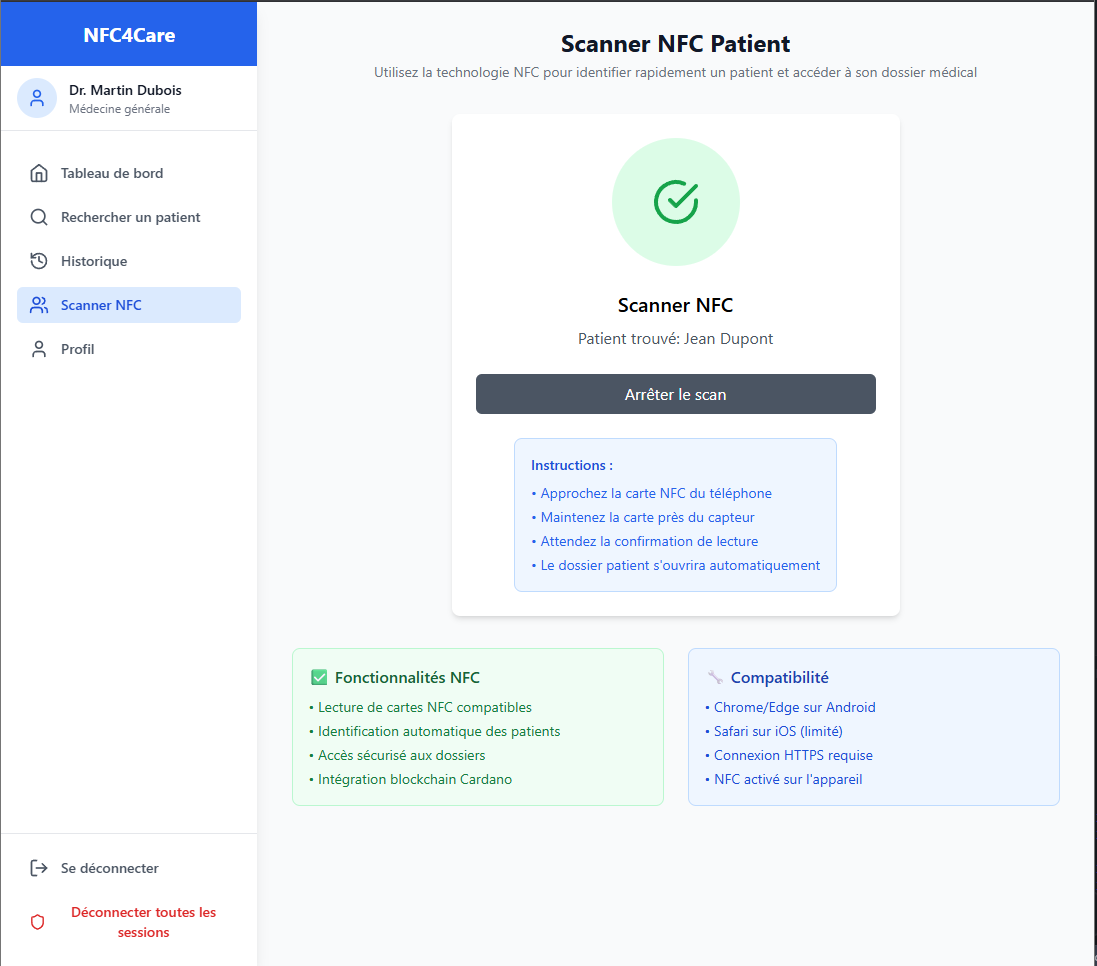Viewport: 1097px width, 966px height.
Task: Click the red shield icon
Action: (38, 922)
